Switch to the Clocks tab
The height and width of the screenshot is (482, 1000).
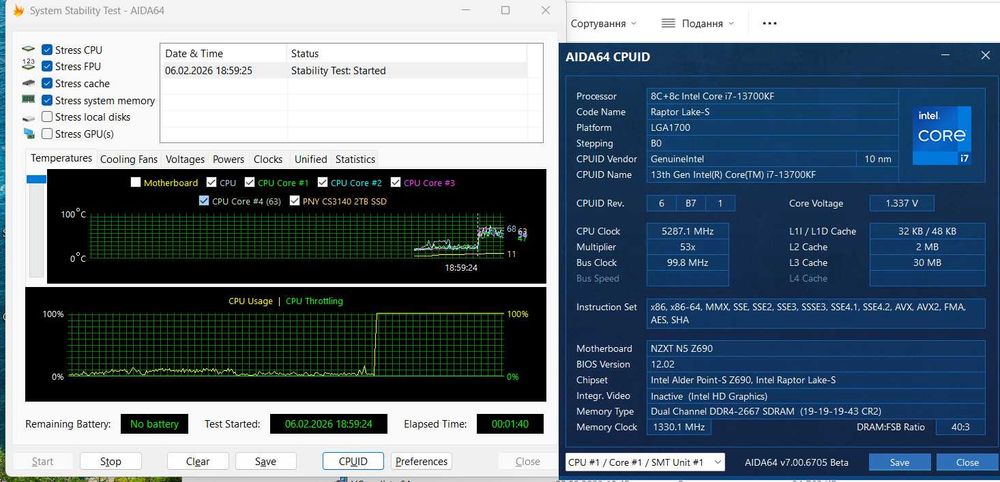(x=268, y=159)
